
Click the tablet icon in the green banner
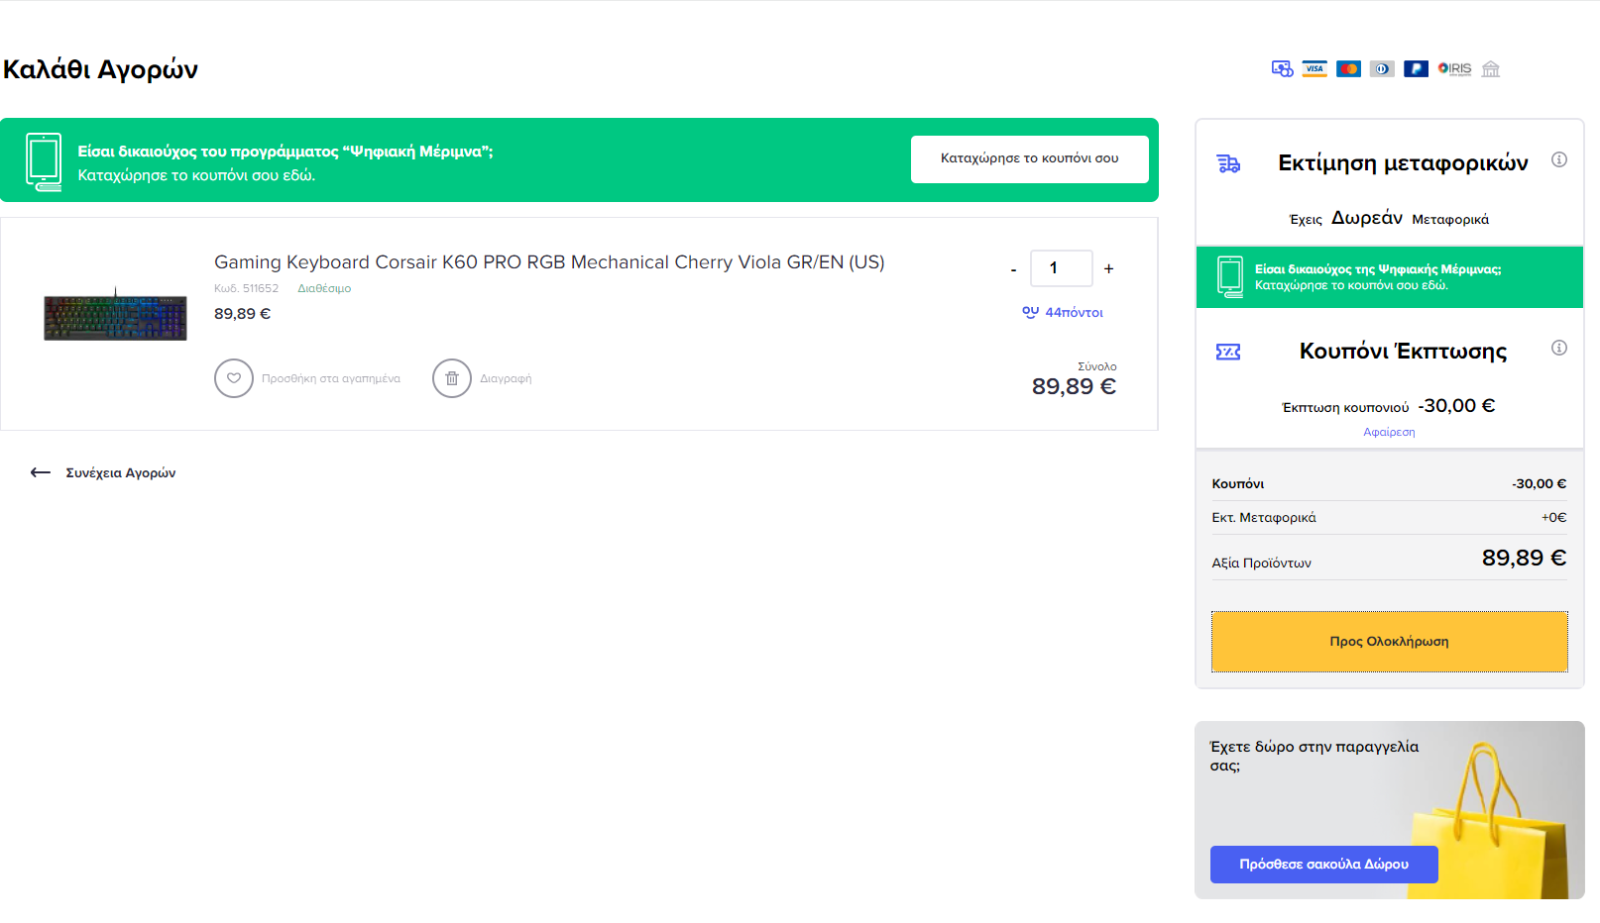44,161
